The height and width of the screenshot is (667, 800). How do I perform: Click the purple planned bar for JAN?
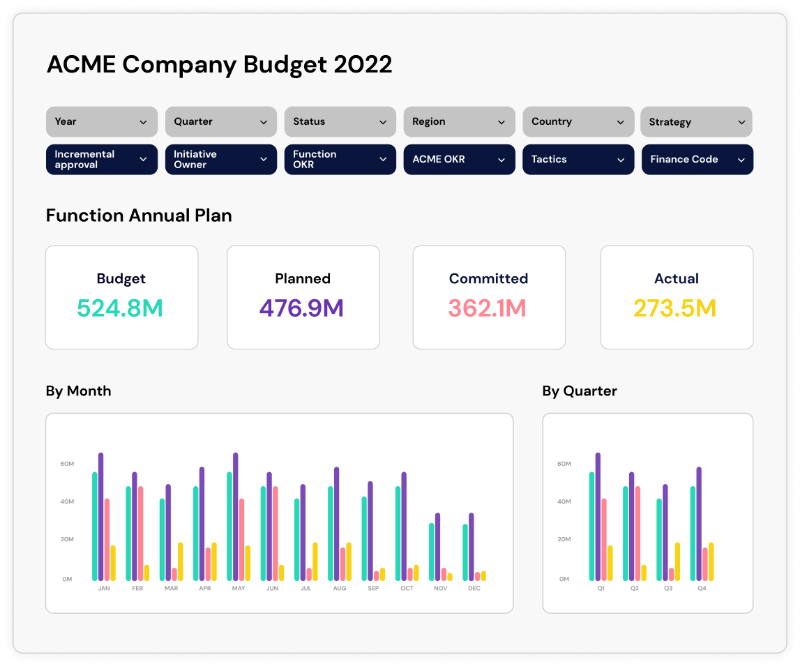(101, 516)
